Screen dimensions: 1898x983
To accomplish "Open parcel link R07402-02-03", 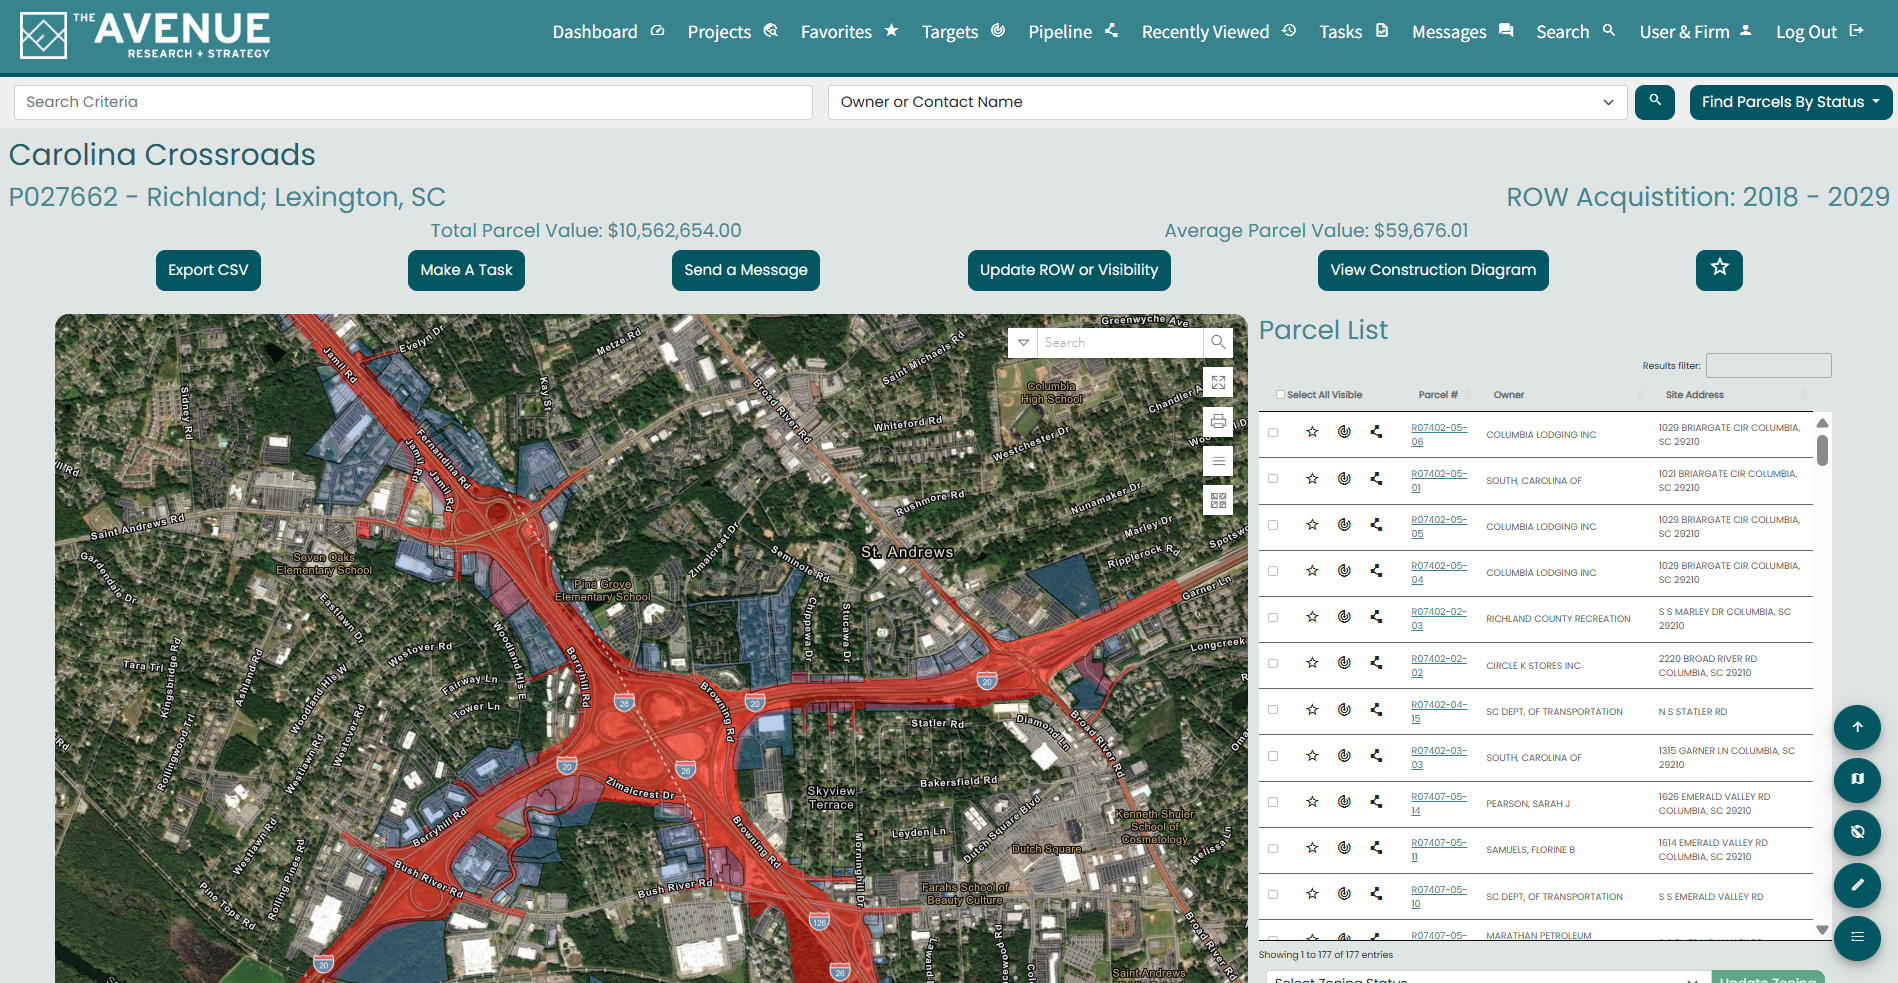I will click(1438, 618).
